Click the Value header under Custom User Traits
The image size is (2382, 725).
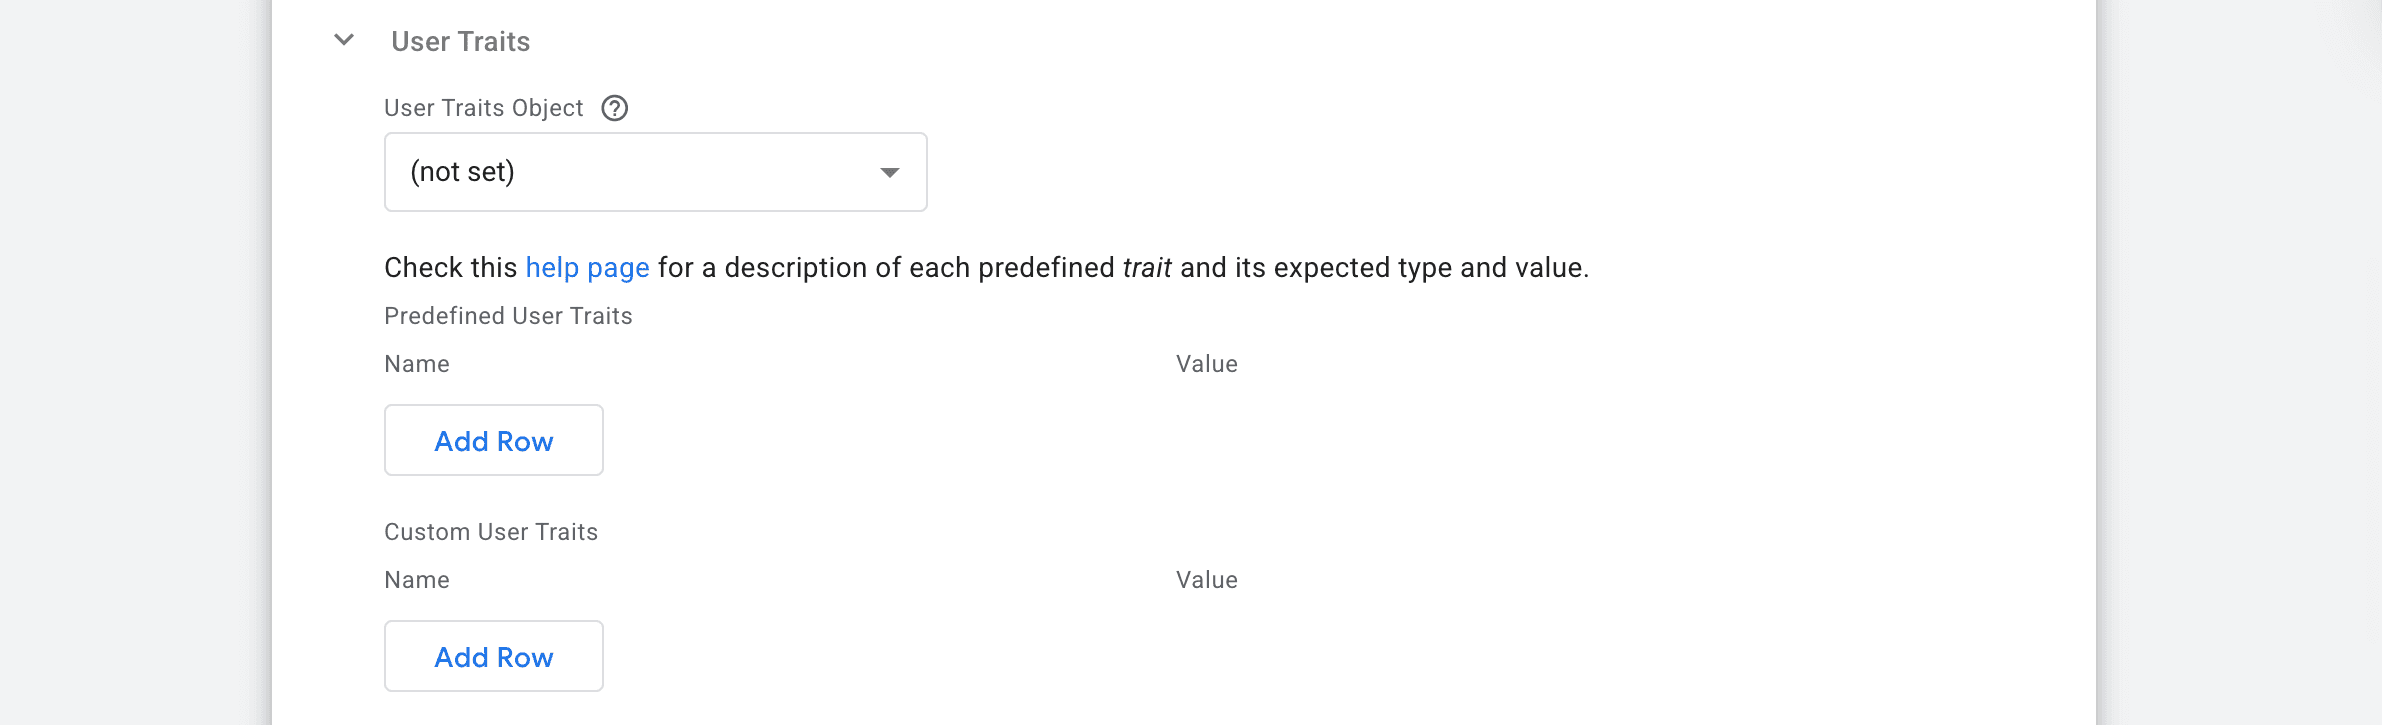(1206, 580)
